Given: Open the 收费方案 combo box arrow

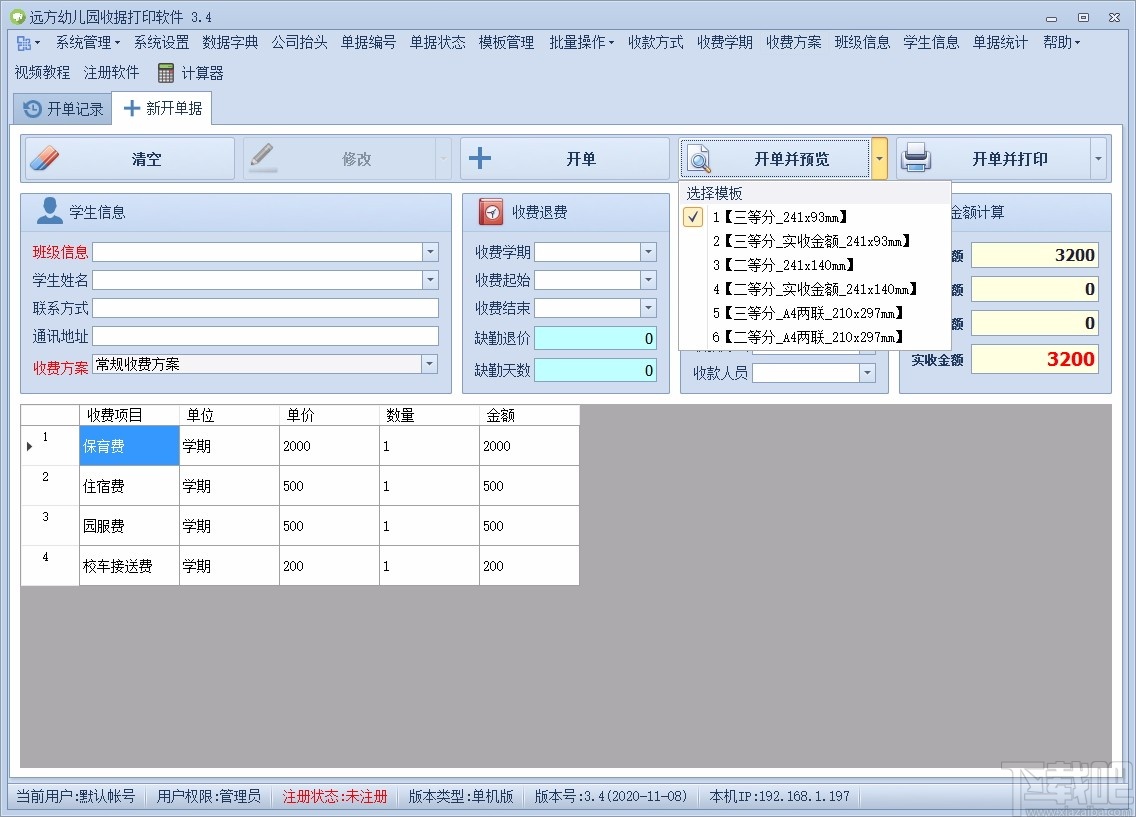Looking at the screenshot, I should click(430, 364).
